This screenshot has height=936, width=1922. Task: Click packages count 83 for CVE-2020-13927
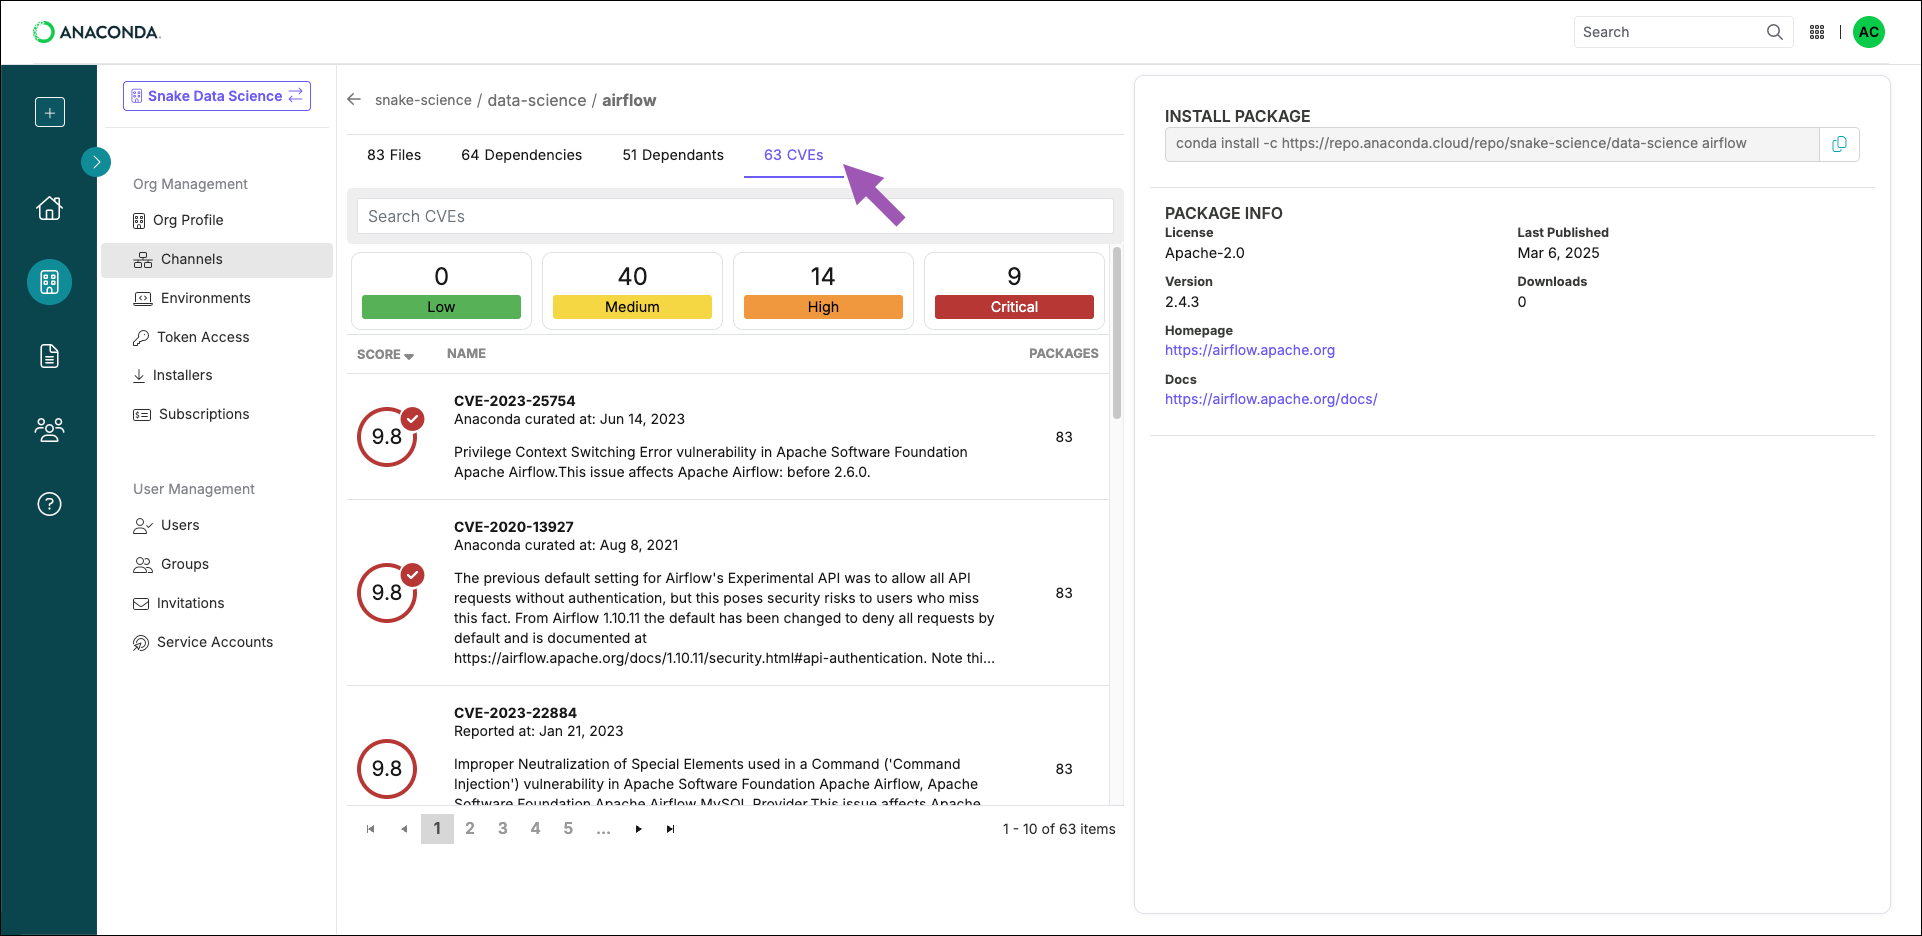(1064, 593)
